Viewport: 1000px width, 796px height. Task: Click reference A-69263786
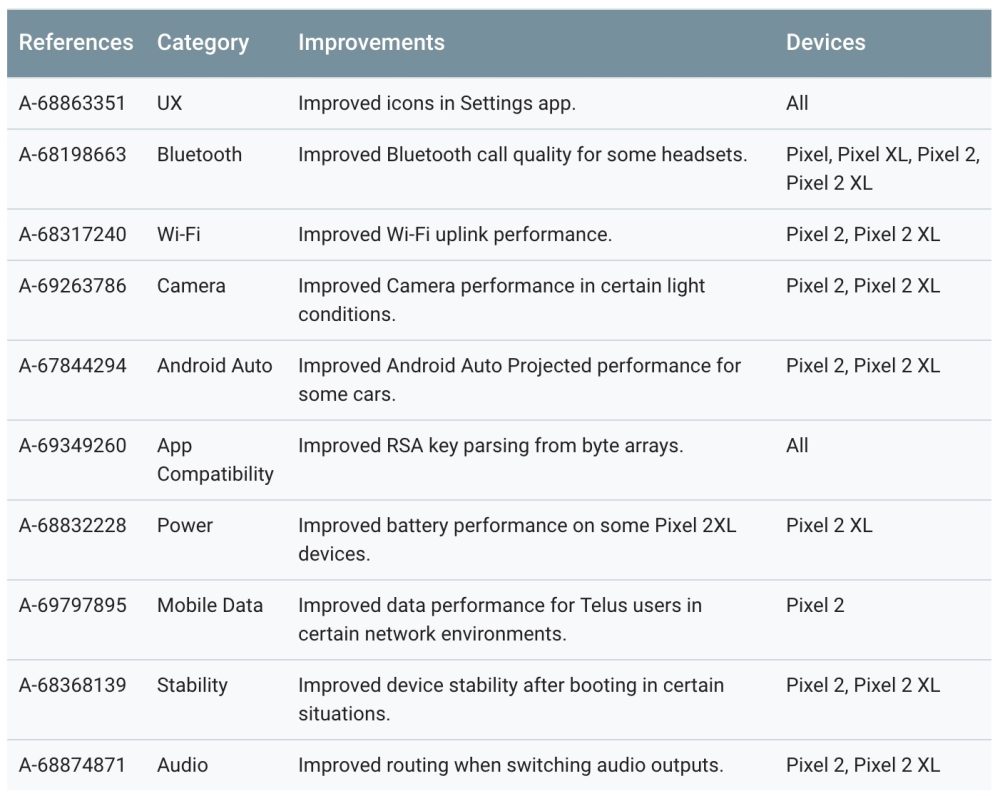pyautogui.click(x=73, y=286)
